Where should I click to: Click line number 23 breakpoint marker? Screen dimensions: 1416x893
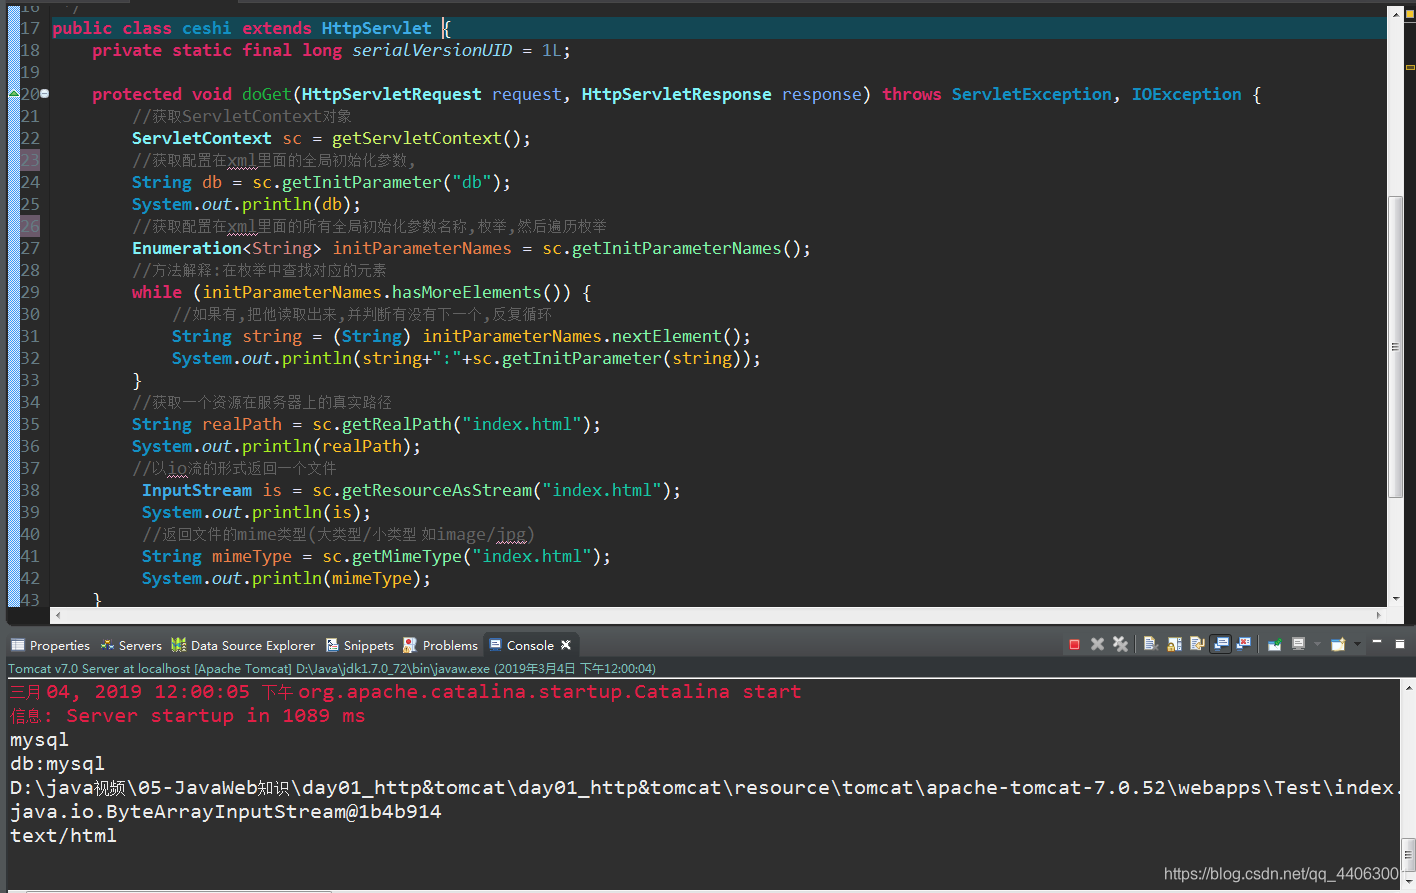tap(30, 160)
